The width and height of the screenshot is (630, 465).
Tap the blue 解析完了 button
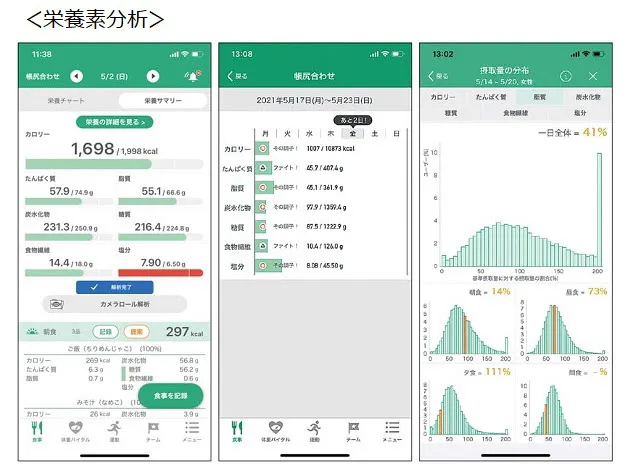click(x=115, y=287)
